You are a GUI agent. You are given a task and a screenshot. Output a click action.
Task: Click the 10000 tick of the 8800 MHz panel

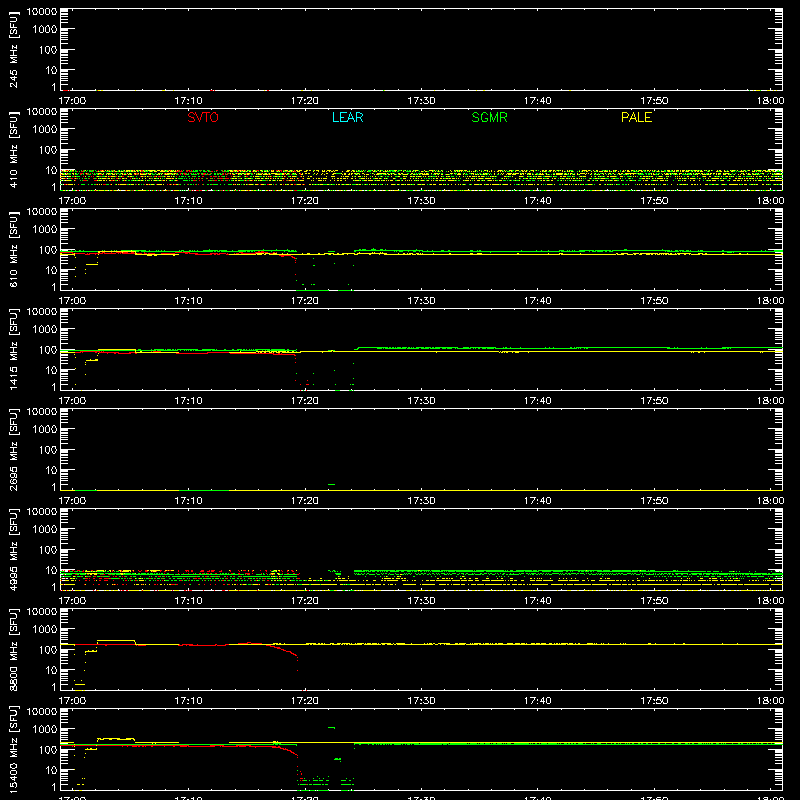(42, 612)
